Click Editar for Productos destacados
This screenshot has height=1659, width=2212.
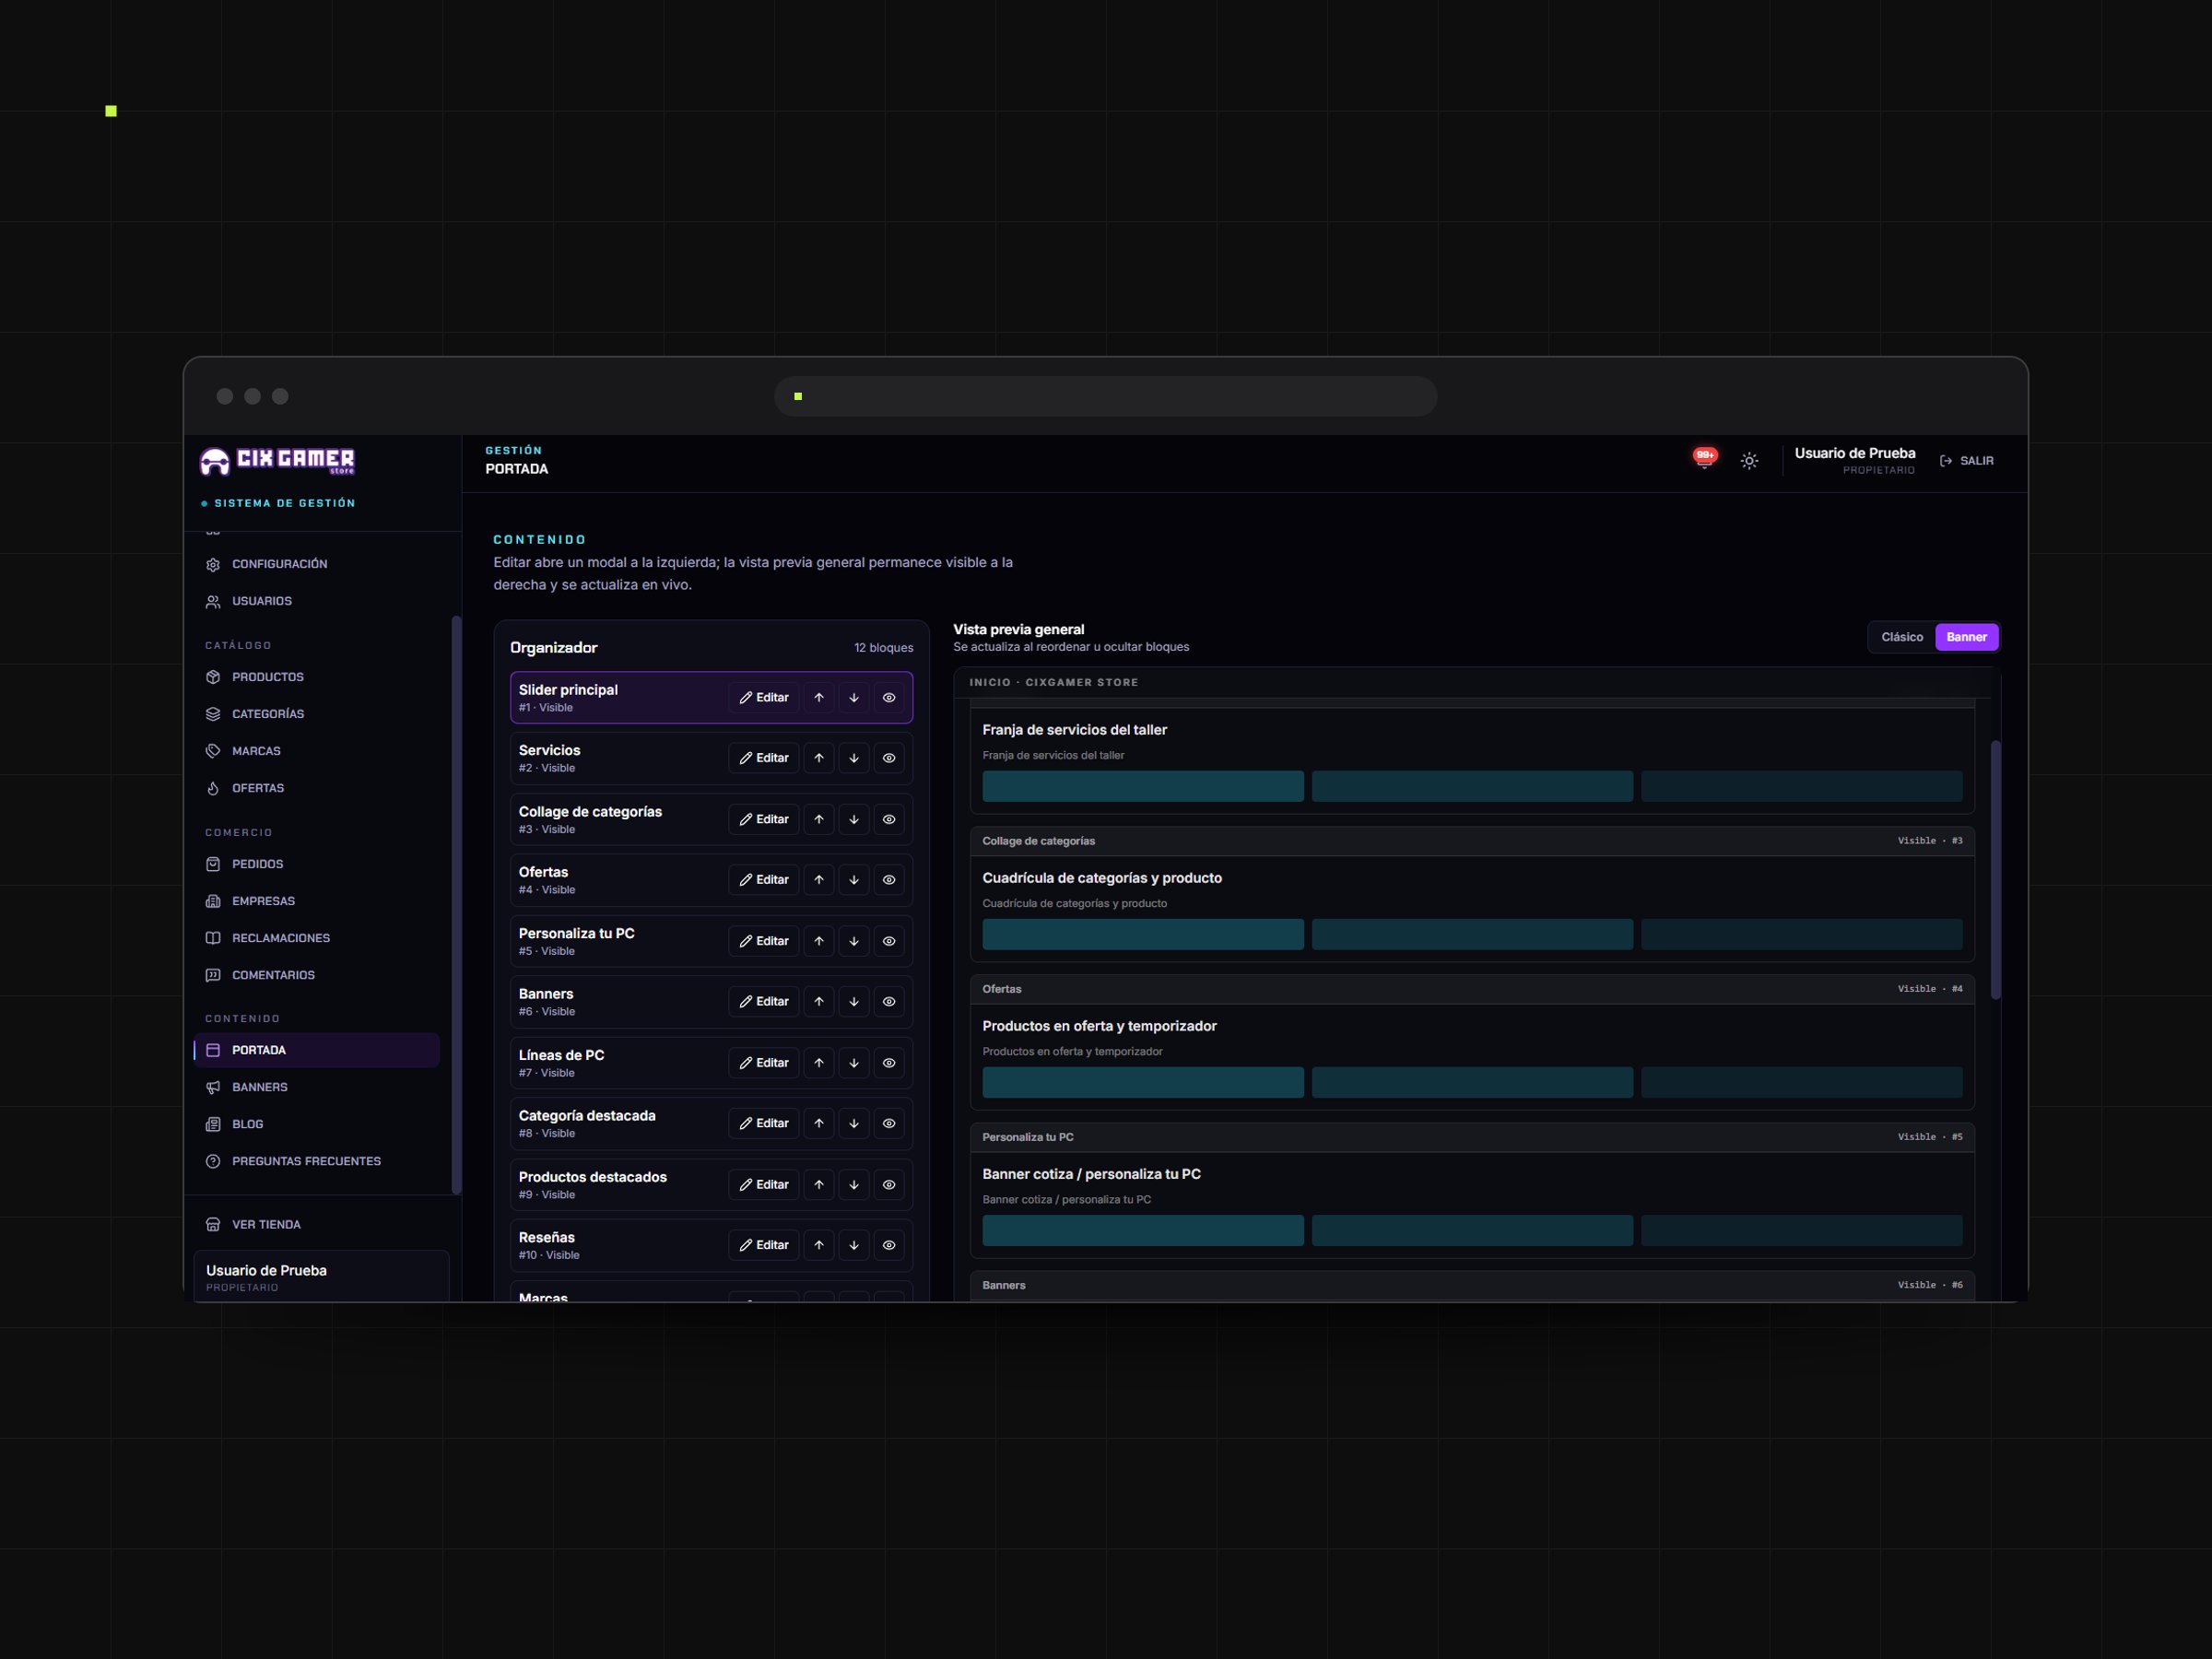tap(764, 1185)
